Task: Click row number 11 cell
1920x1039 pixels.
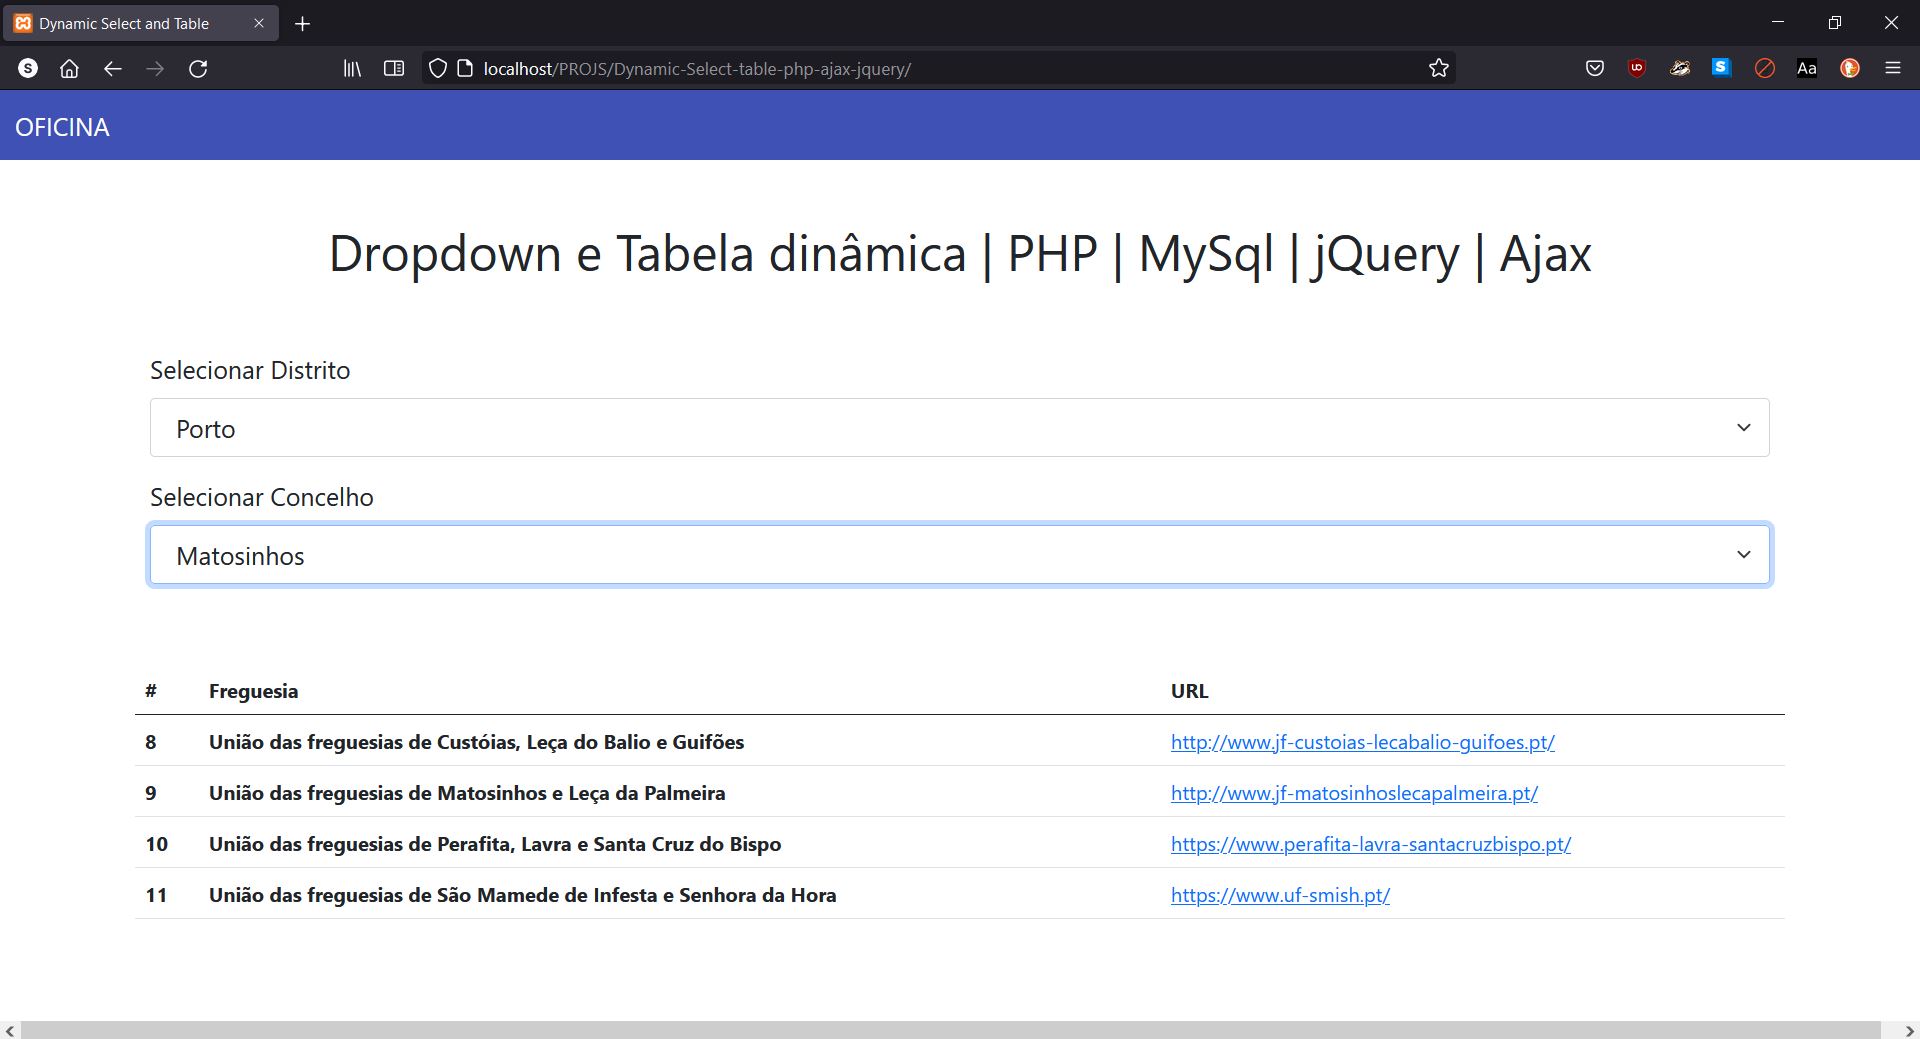Action: pos(156,895)
